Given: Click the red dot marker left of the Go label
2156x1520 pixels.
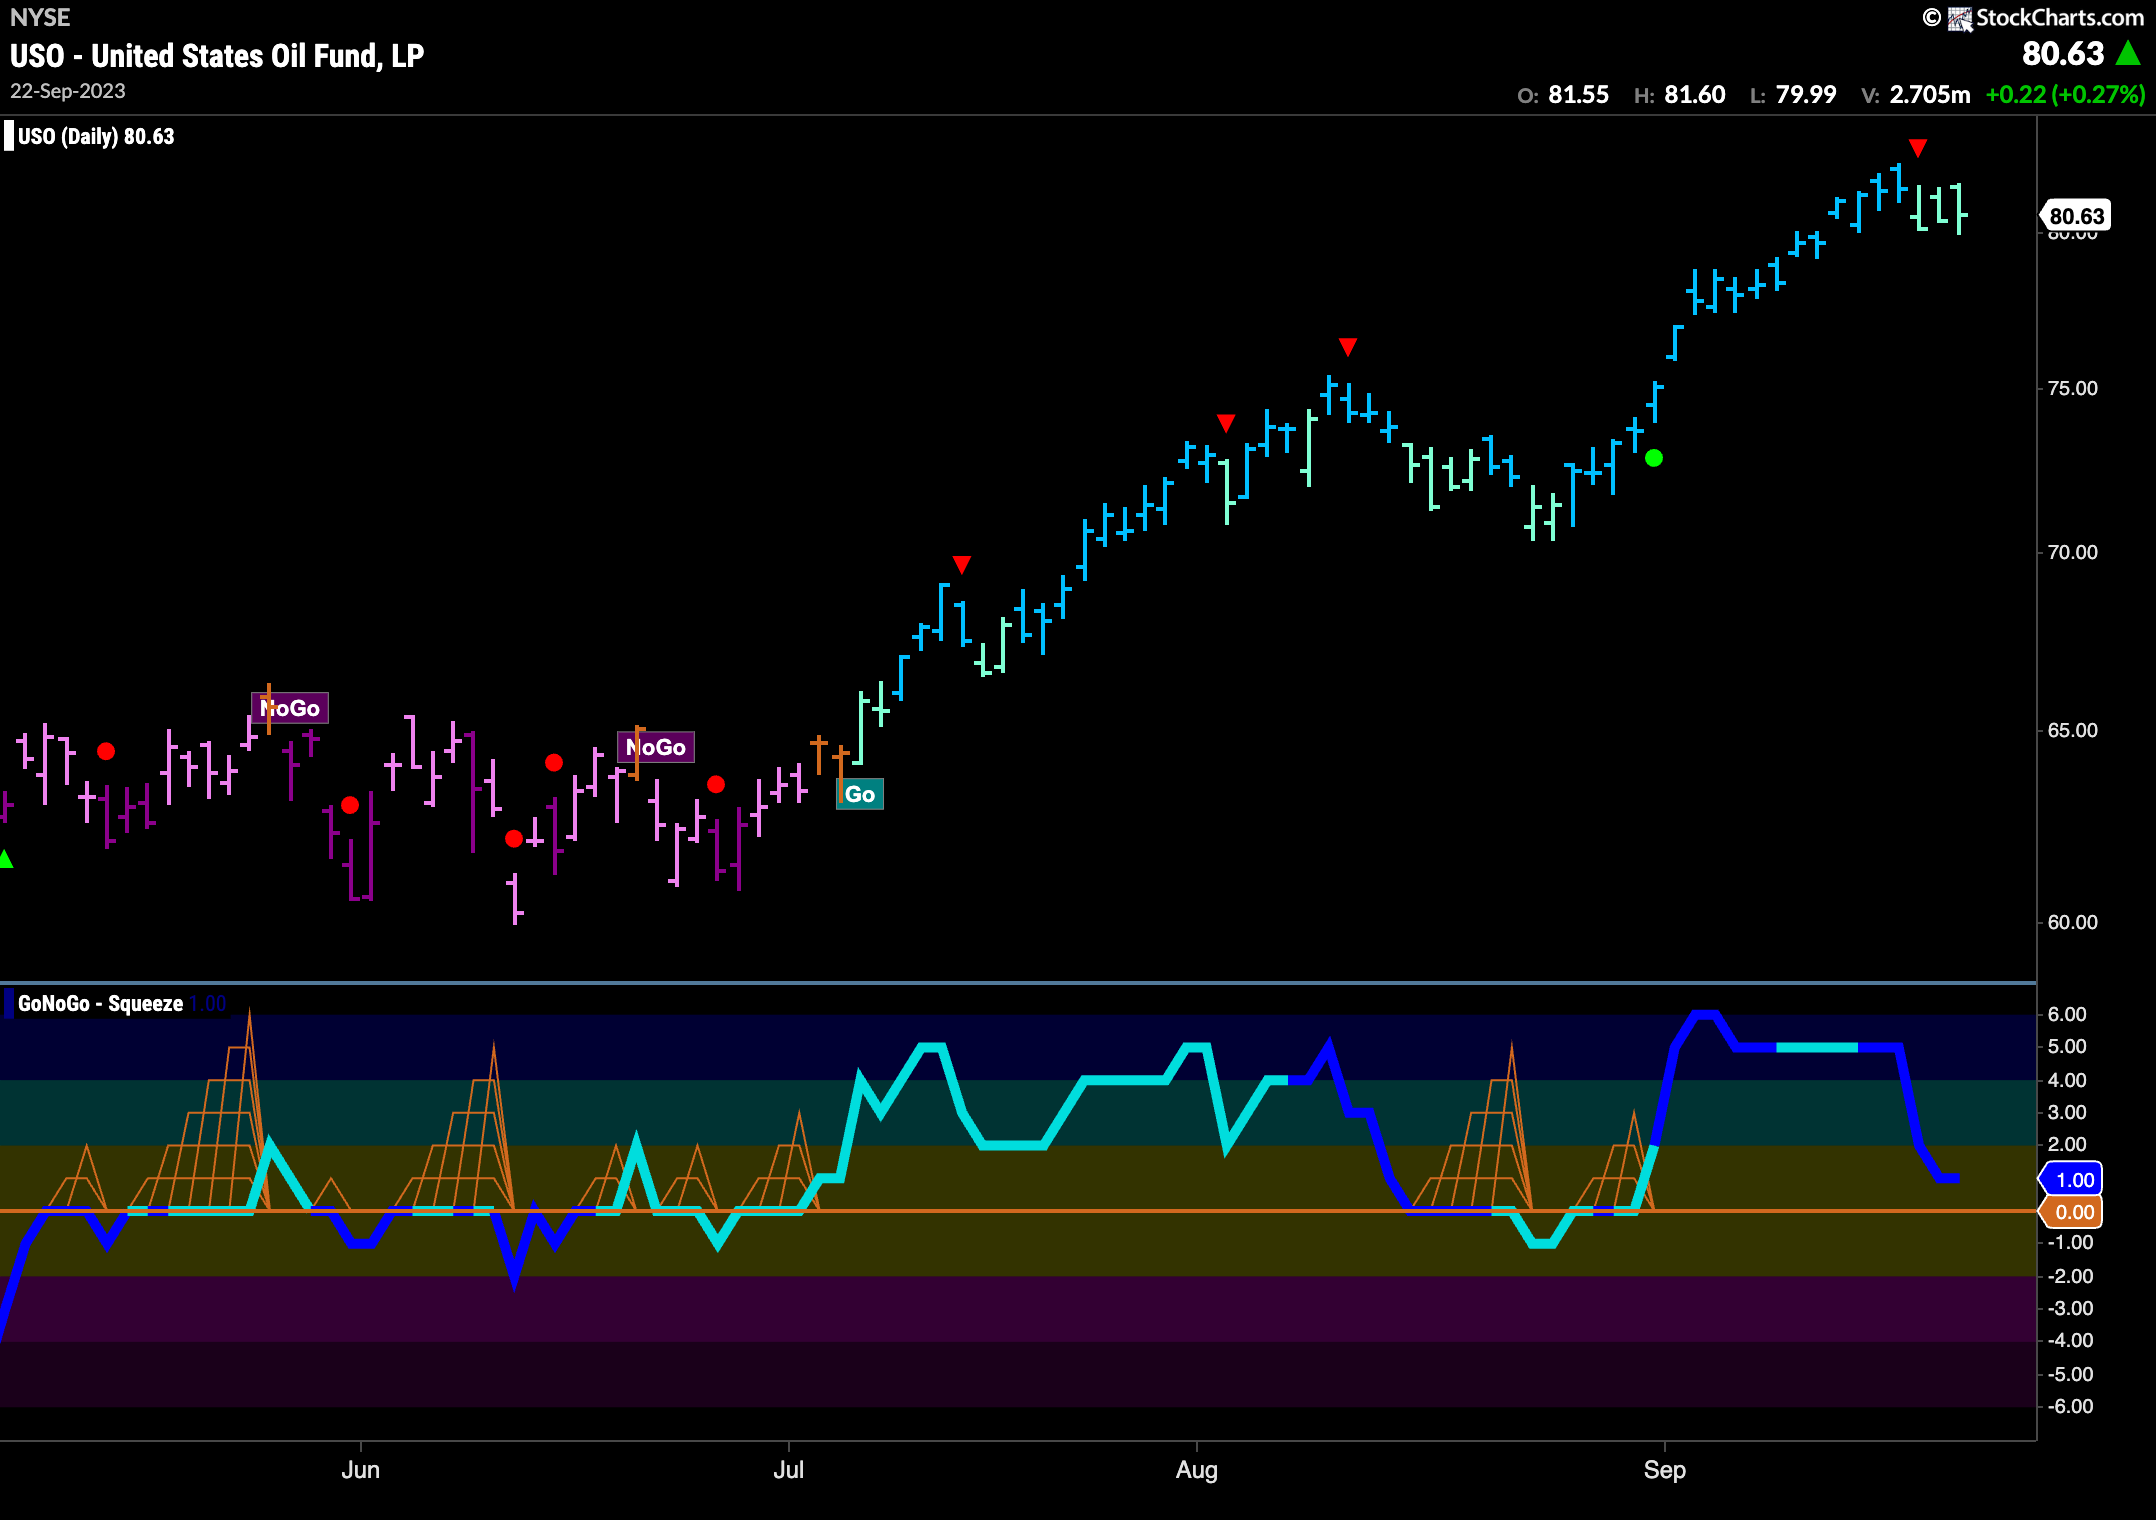Looking at the screenshot, I should (x=716, y=784).
